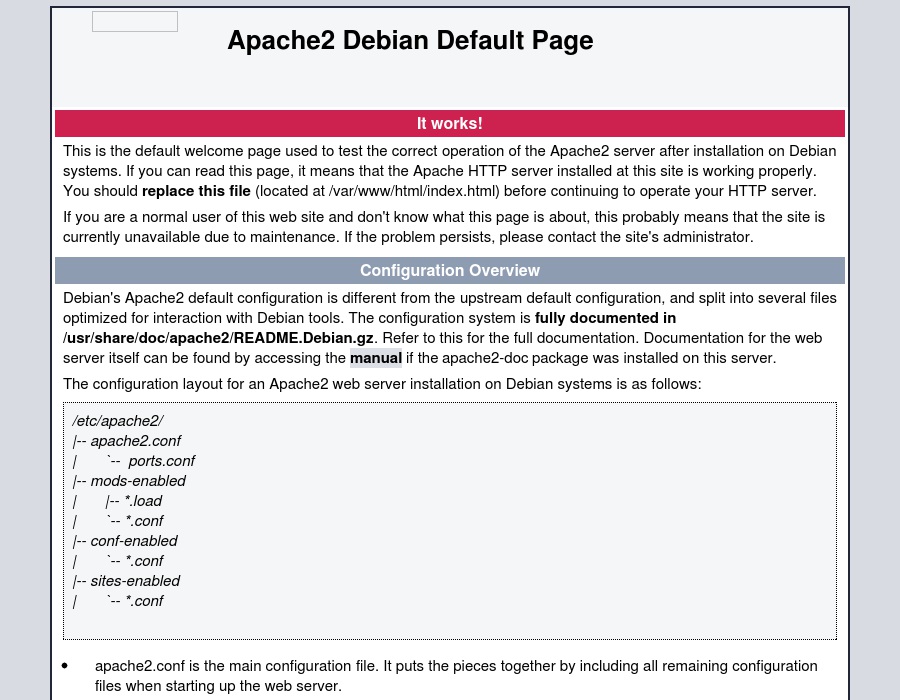Click mods-enabled entry in the config tree
This screenshot has height=700, width=900.
pos(137,481)
